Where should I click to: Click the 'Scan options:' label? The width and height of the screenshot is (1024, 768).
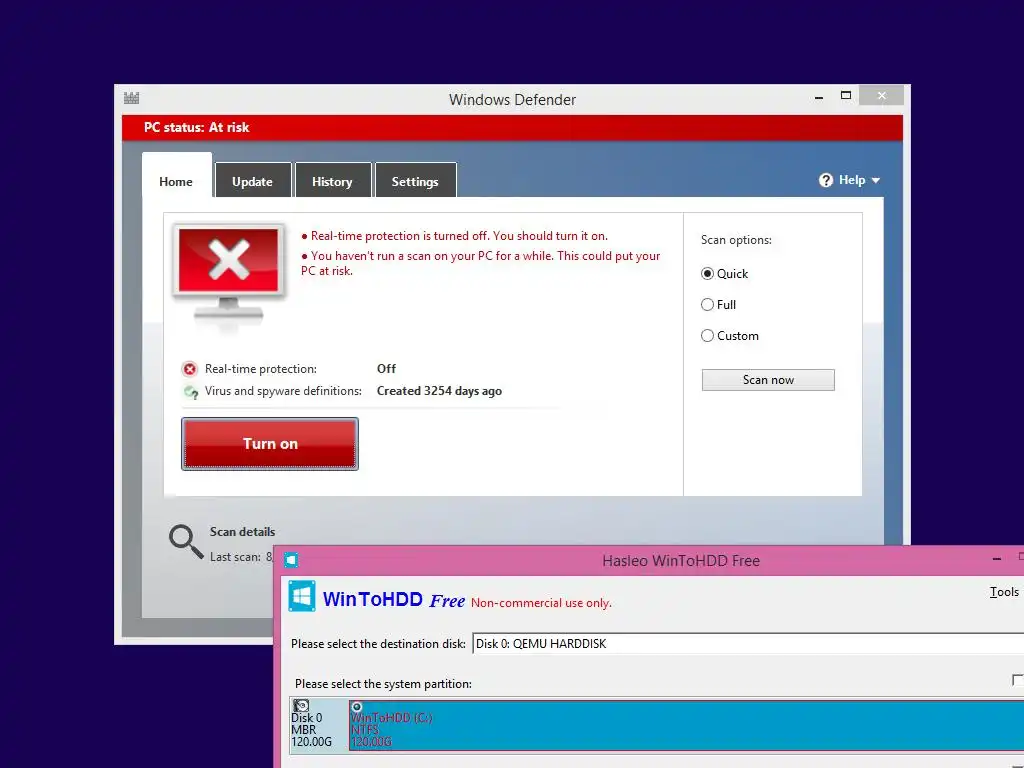736,240
